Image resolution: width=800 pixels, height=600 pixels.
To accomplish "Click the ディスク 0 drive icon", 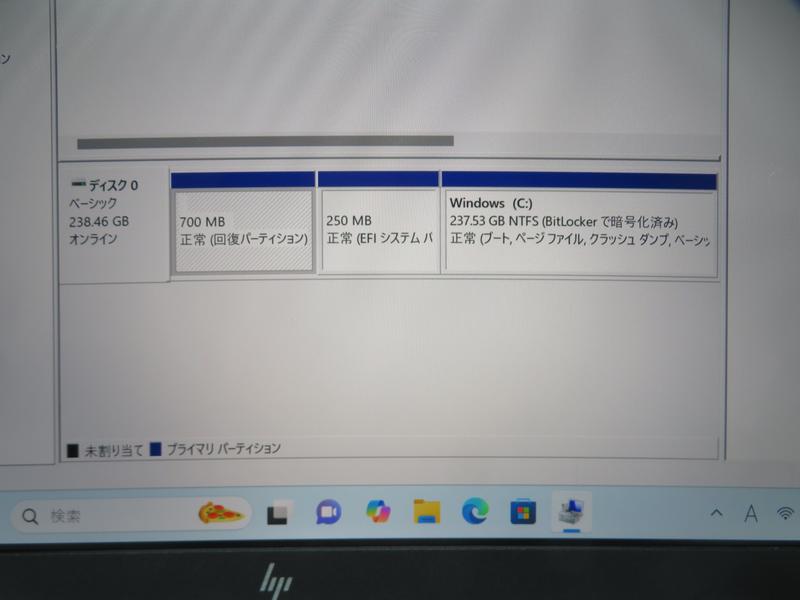I will click(79, 184).
